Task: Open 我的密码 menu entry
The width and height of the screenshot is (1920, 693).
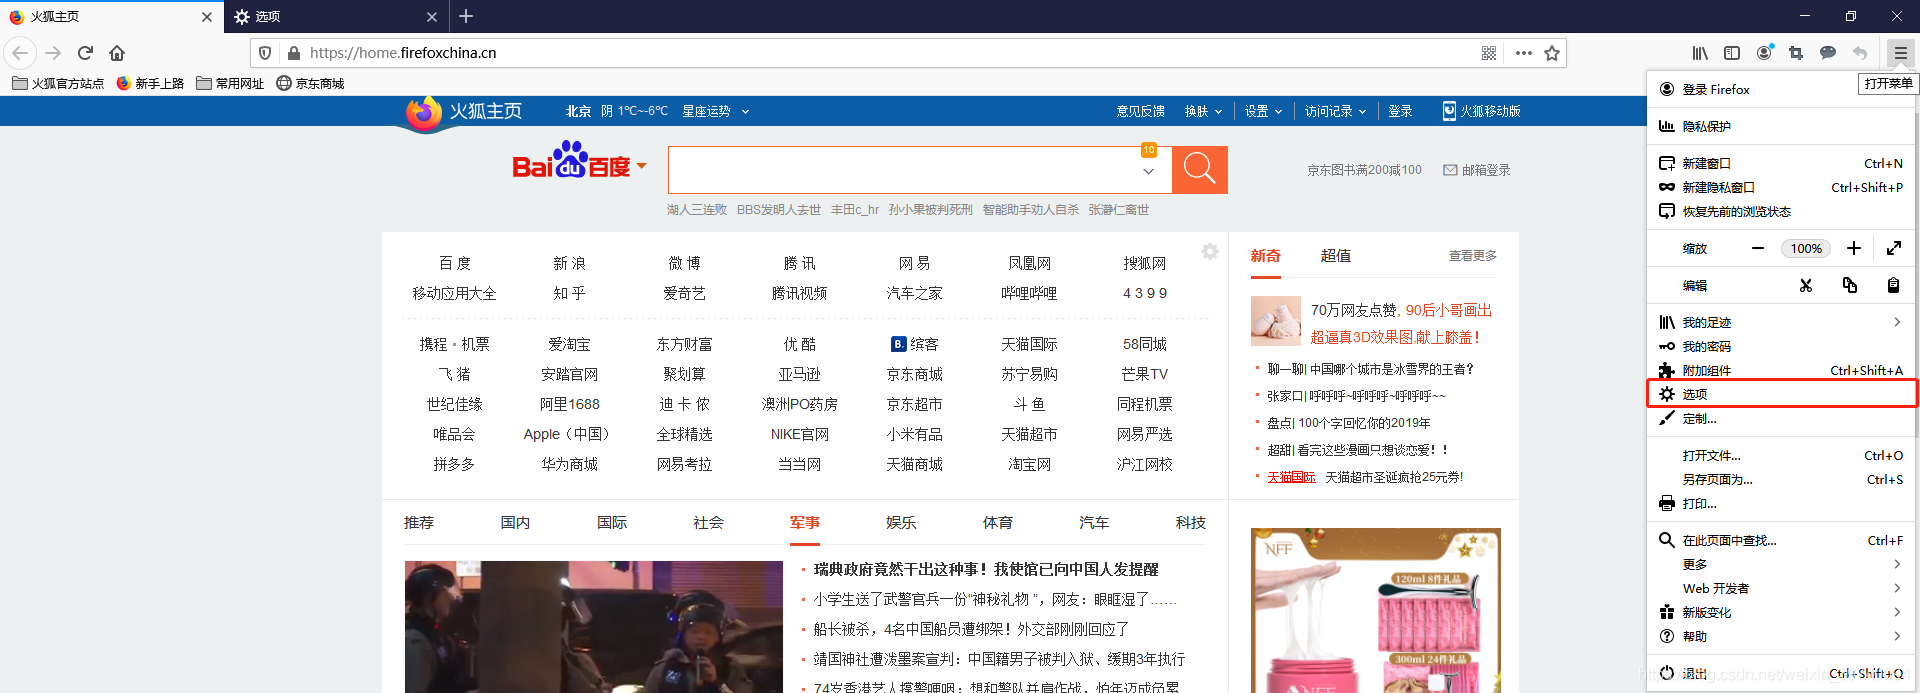Action: [x=1782, y=346]
